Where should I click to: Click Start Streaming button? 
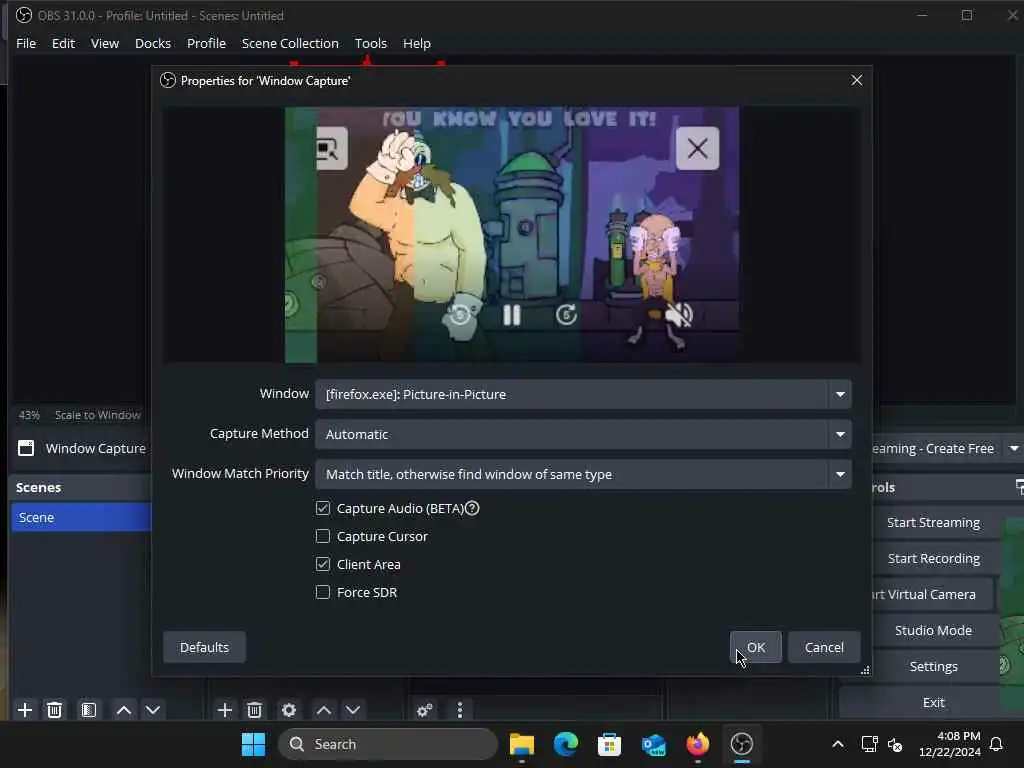click(933, 522)
